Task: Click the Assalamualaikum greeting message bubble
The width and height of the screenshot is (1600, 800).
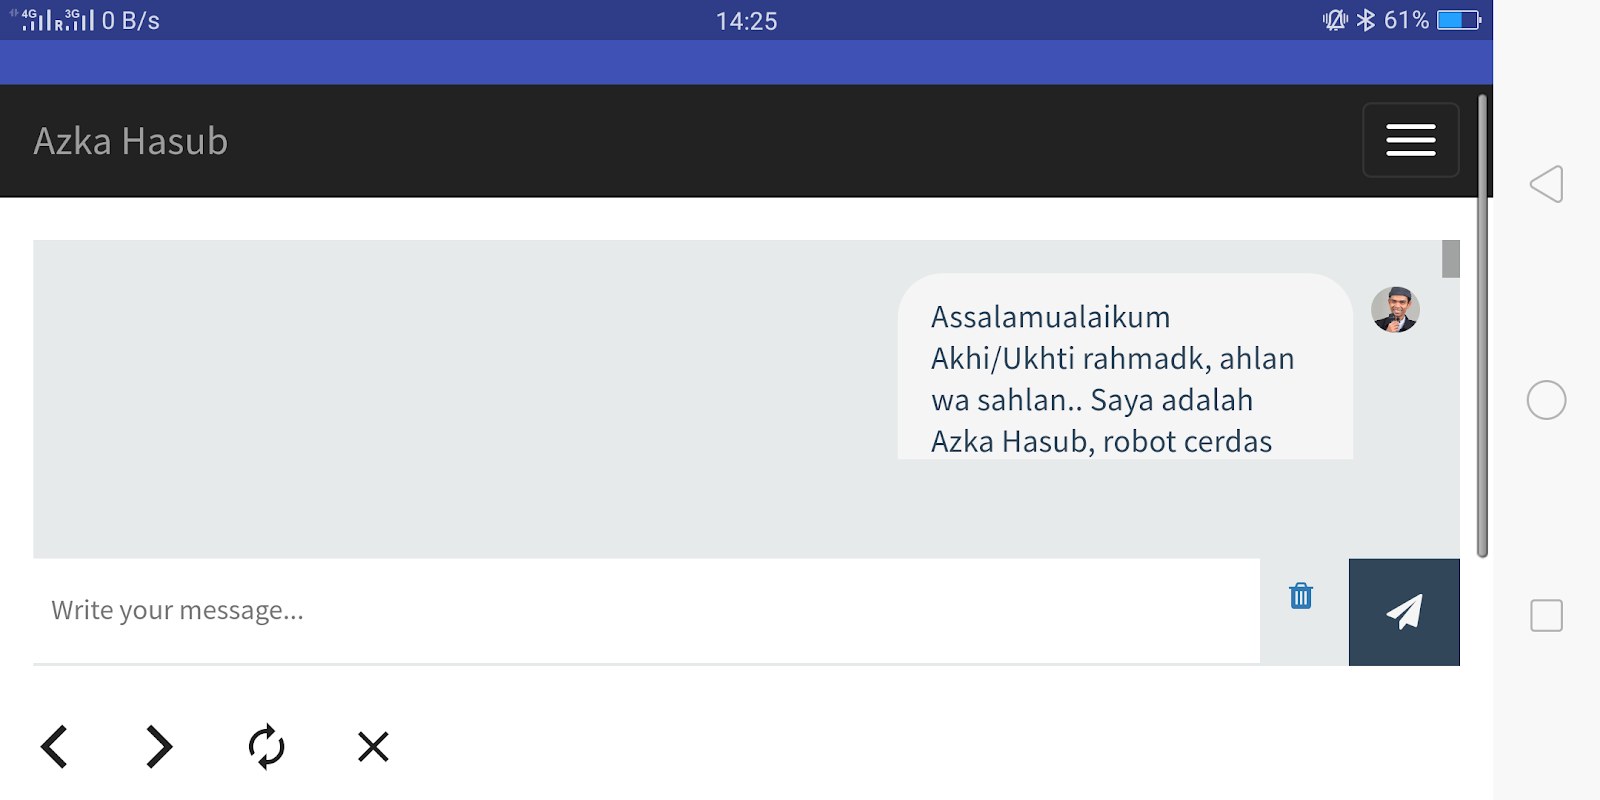Action: coord(1125,367)
